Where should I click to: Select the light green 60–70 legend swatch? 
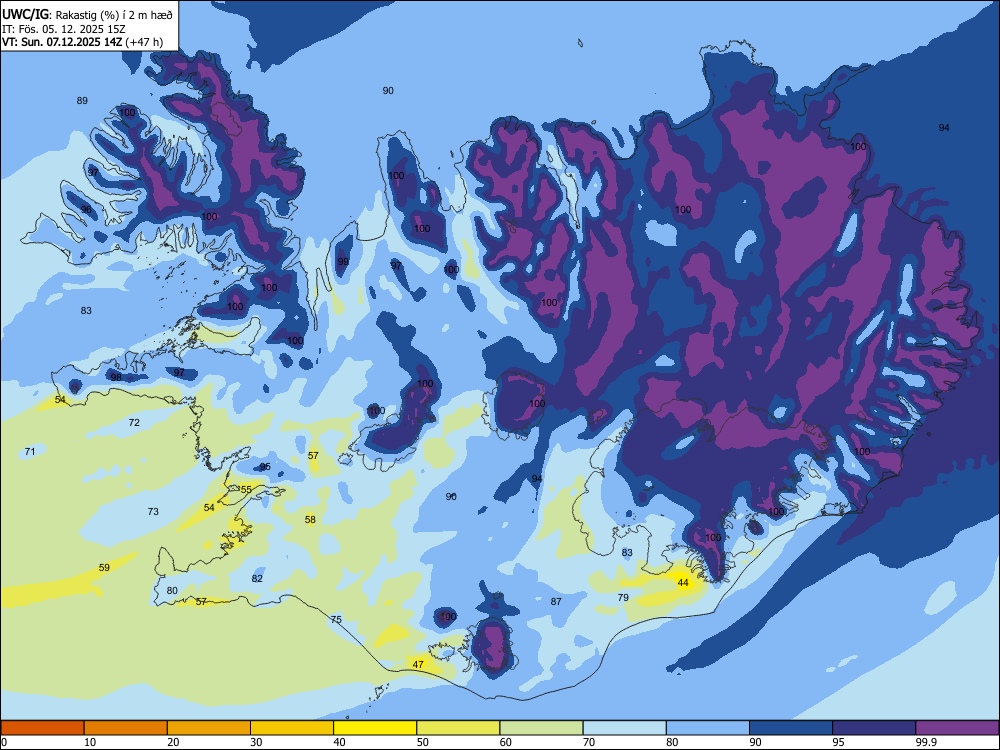(541, 728)
